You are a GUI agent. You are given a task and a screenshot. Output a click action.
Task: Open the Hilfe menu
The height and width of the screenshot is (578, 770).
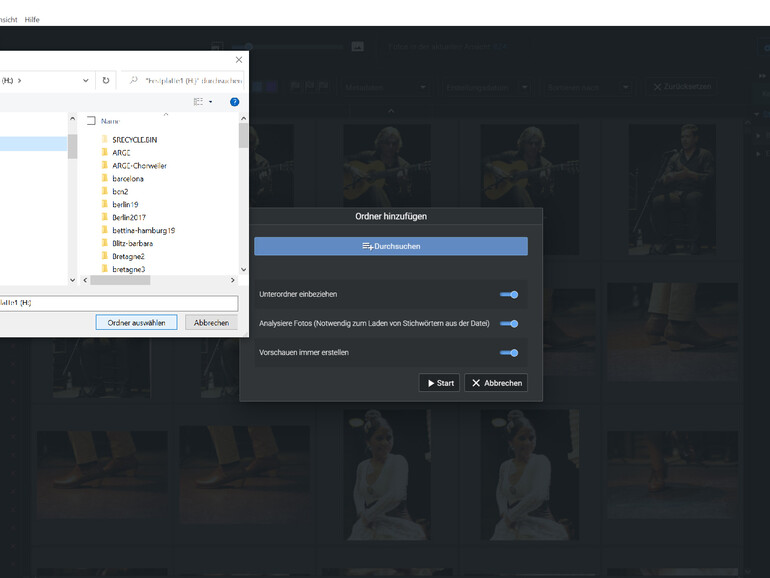pyautogui.click(x=31, y=20)
